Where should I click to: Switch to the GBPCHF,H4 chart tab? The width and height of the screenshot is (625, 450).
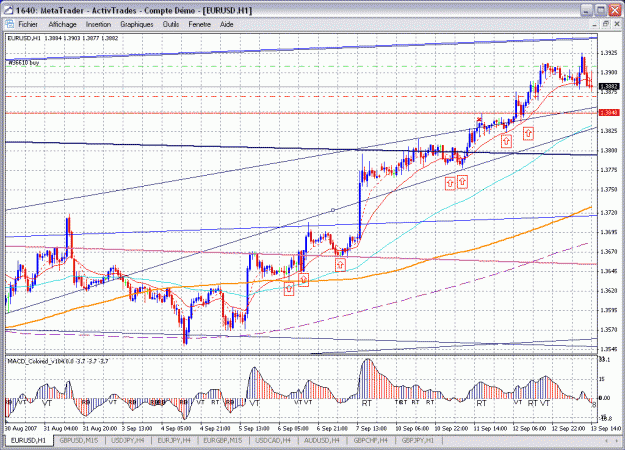371,440
